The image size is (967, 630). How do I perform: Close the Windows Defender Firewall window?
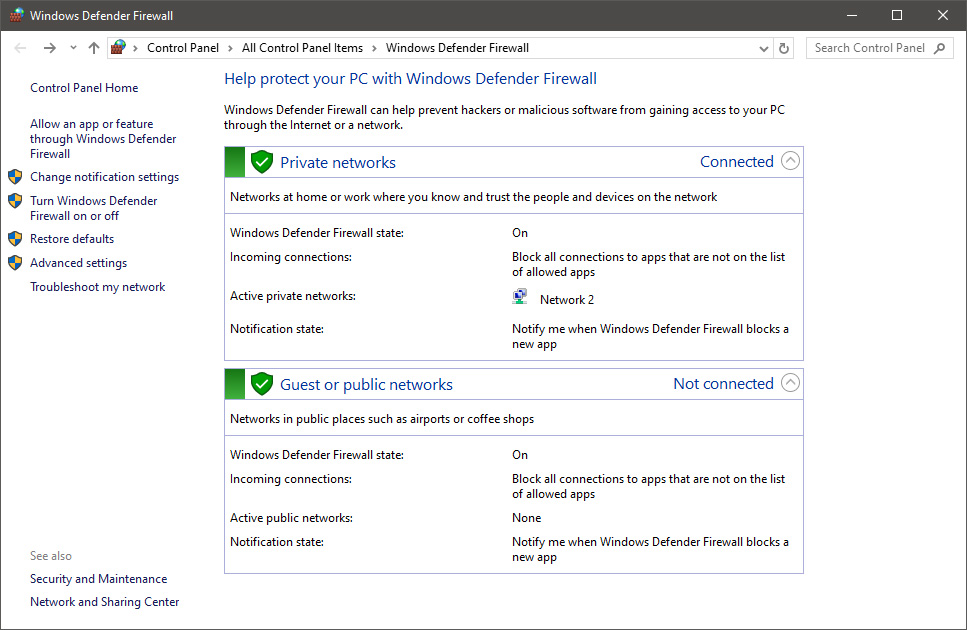click(x=943, y=15)
